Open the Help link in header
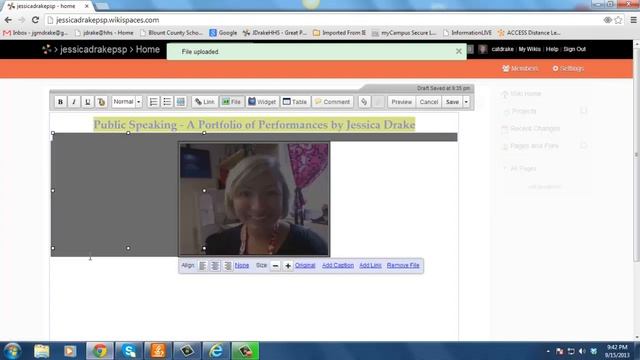Image resolution: width=640 pixels, height=360 pixels. [x=552, y=49]
